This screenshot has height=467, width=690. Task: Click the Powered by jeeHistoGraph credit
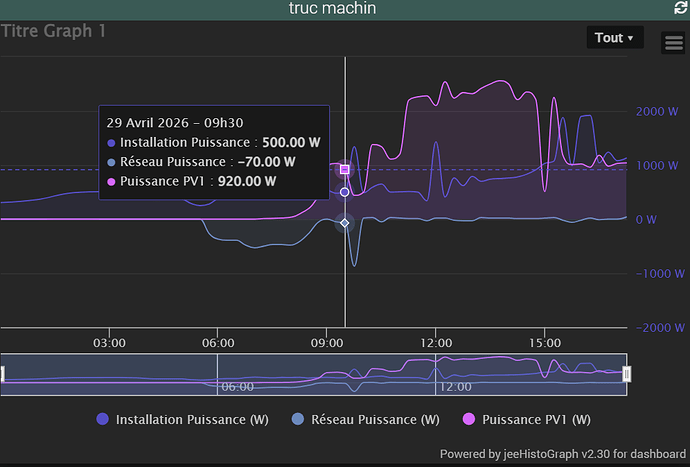562,454
